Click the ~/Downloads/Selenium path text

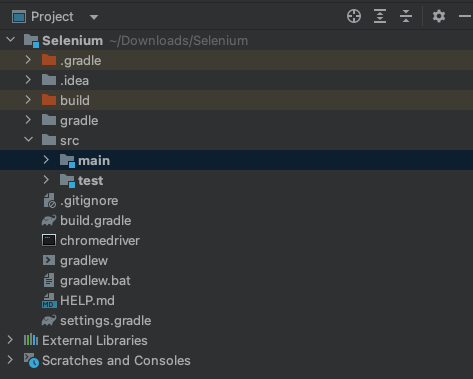point(179,41)
